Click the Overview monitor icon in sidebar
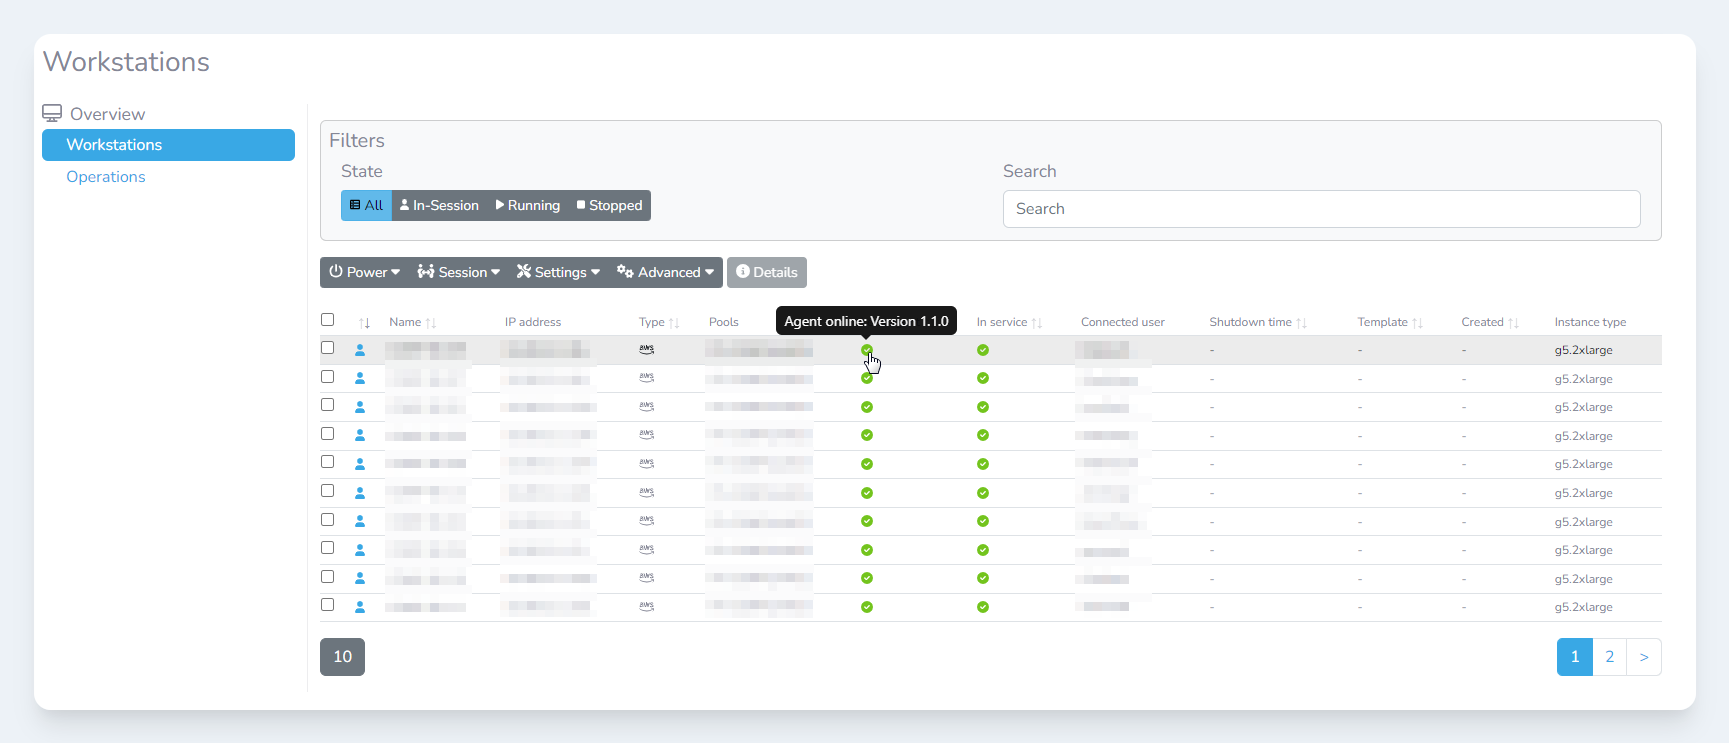This screenshot has height=743, width=1729. 52,113
